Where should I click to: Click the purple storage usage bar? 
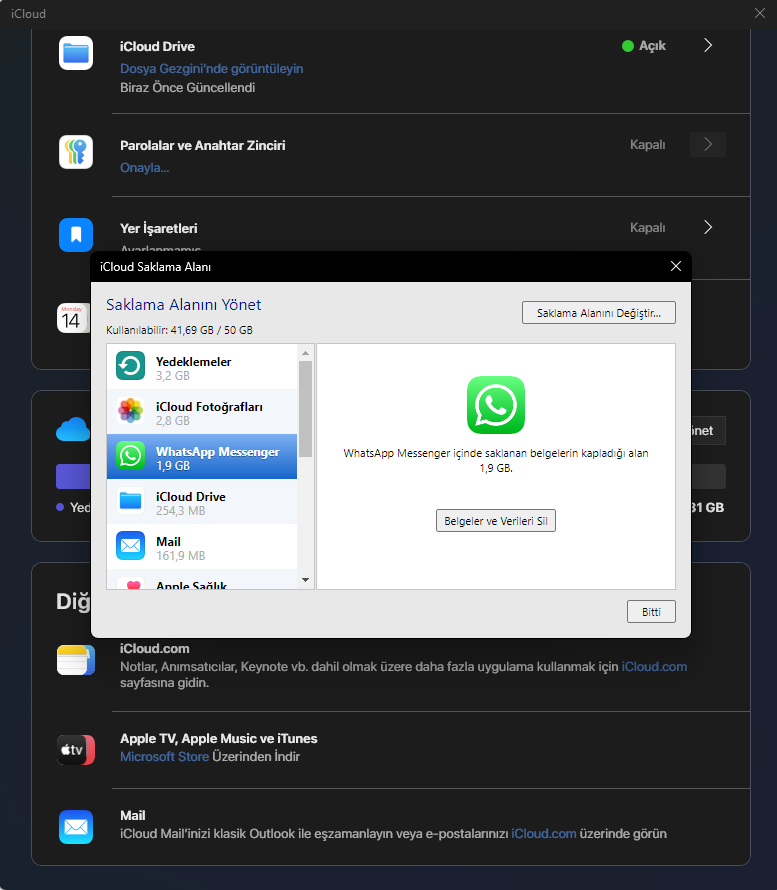(73, 476)
